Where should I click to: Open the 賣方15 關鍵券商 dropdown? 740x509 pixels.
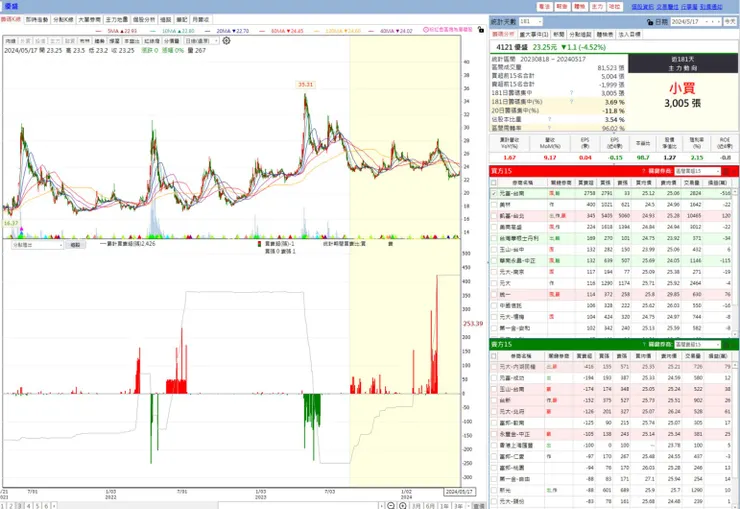coord(698,344)
